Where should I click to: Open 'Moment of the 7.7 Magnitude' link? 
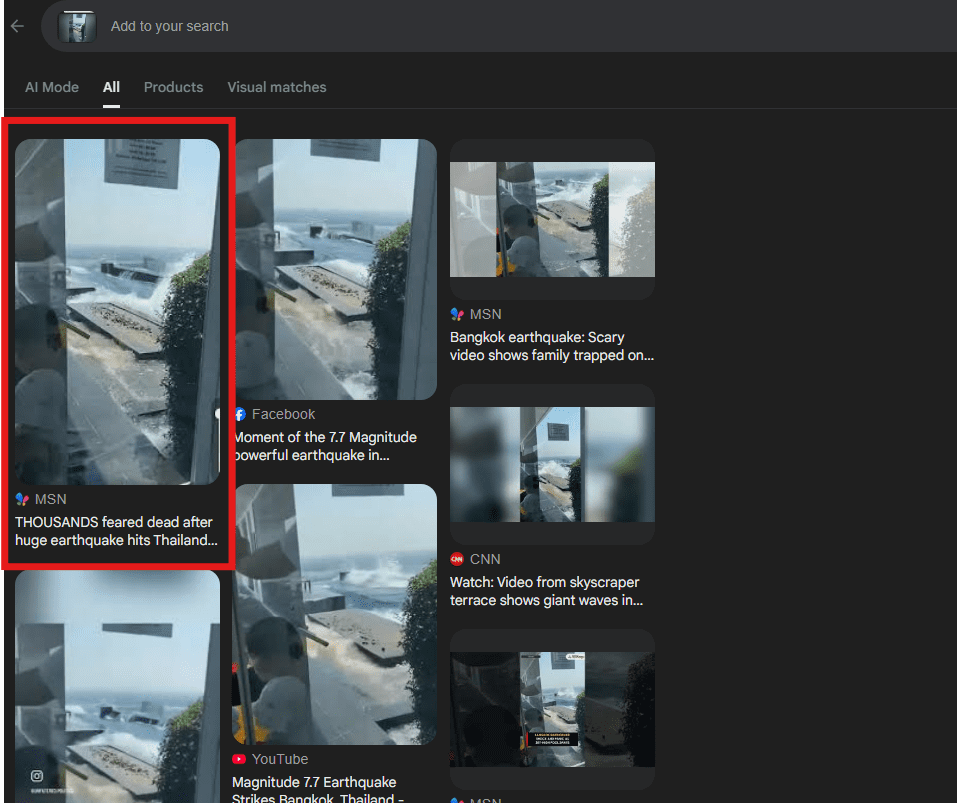pyautogui.click(x=325, y=446)
